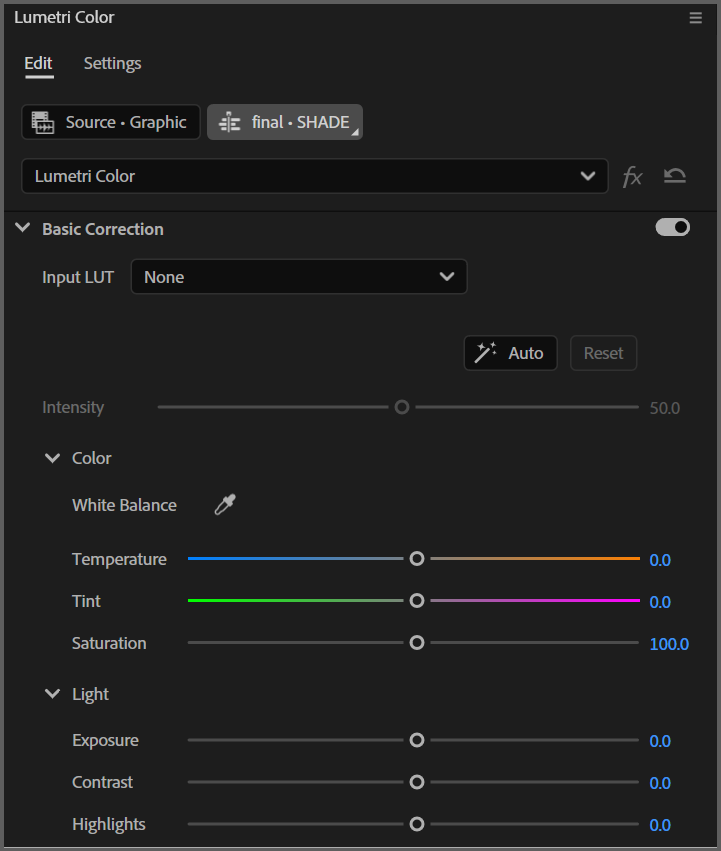Click the Auto button

pos(510,353)
